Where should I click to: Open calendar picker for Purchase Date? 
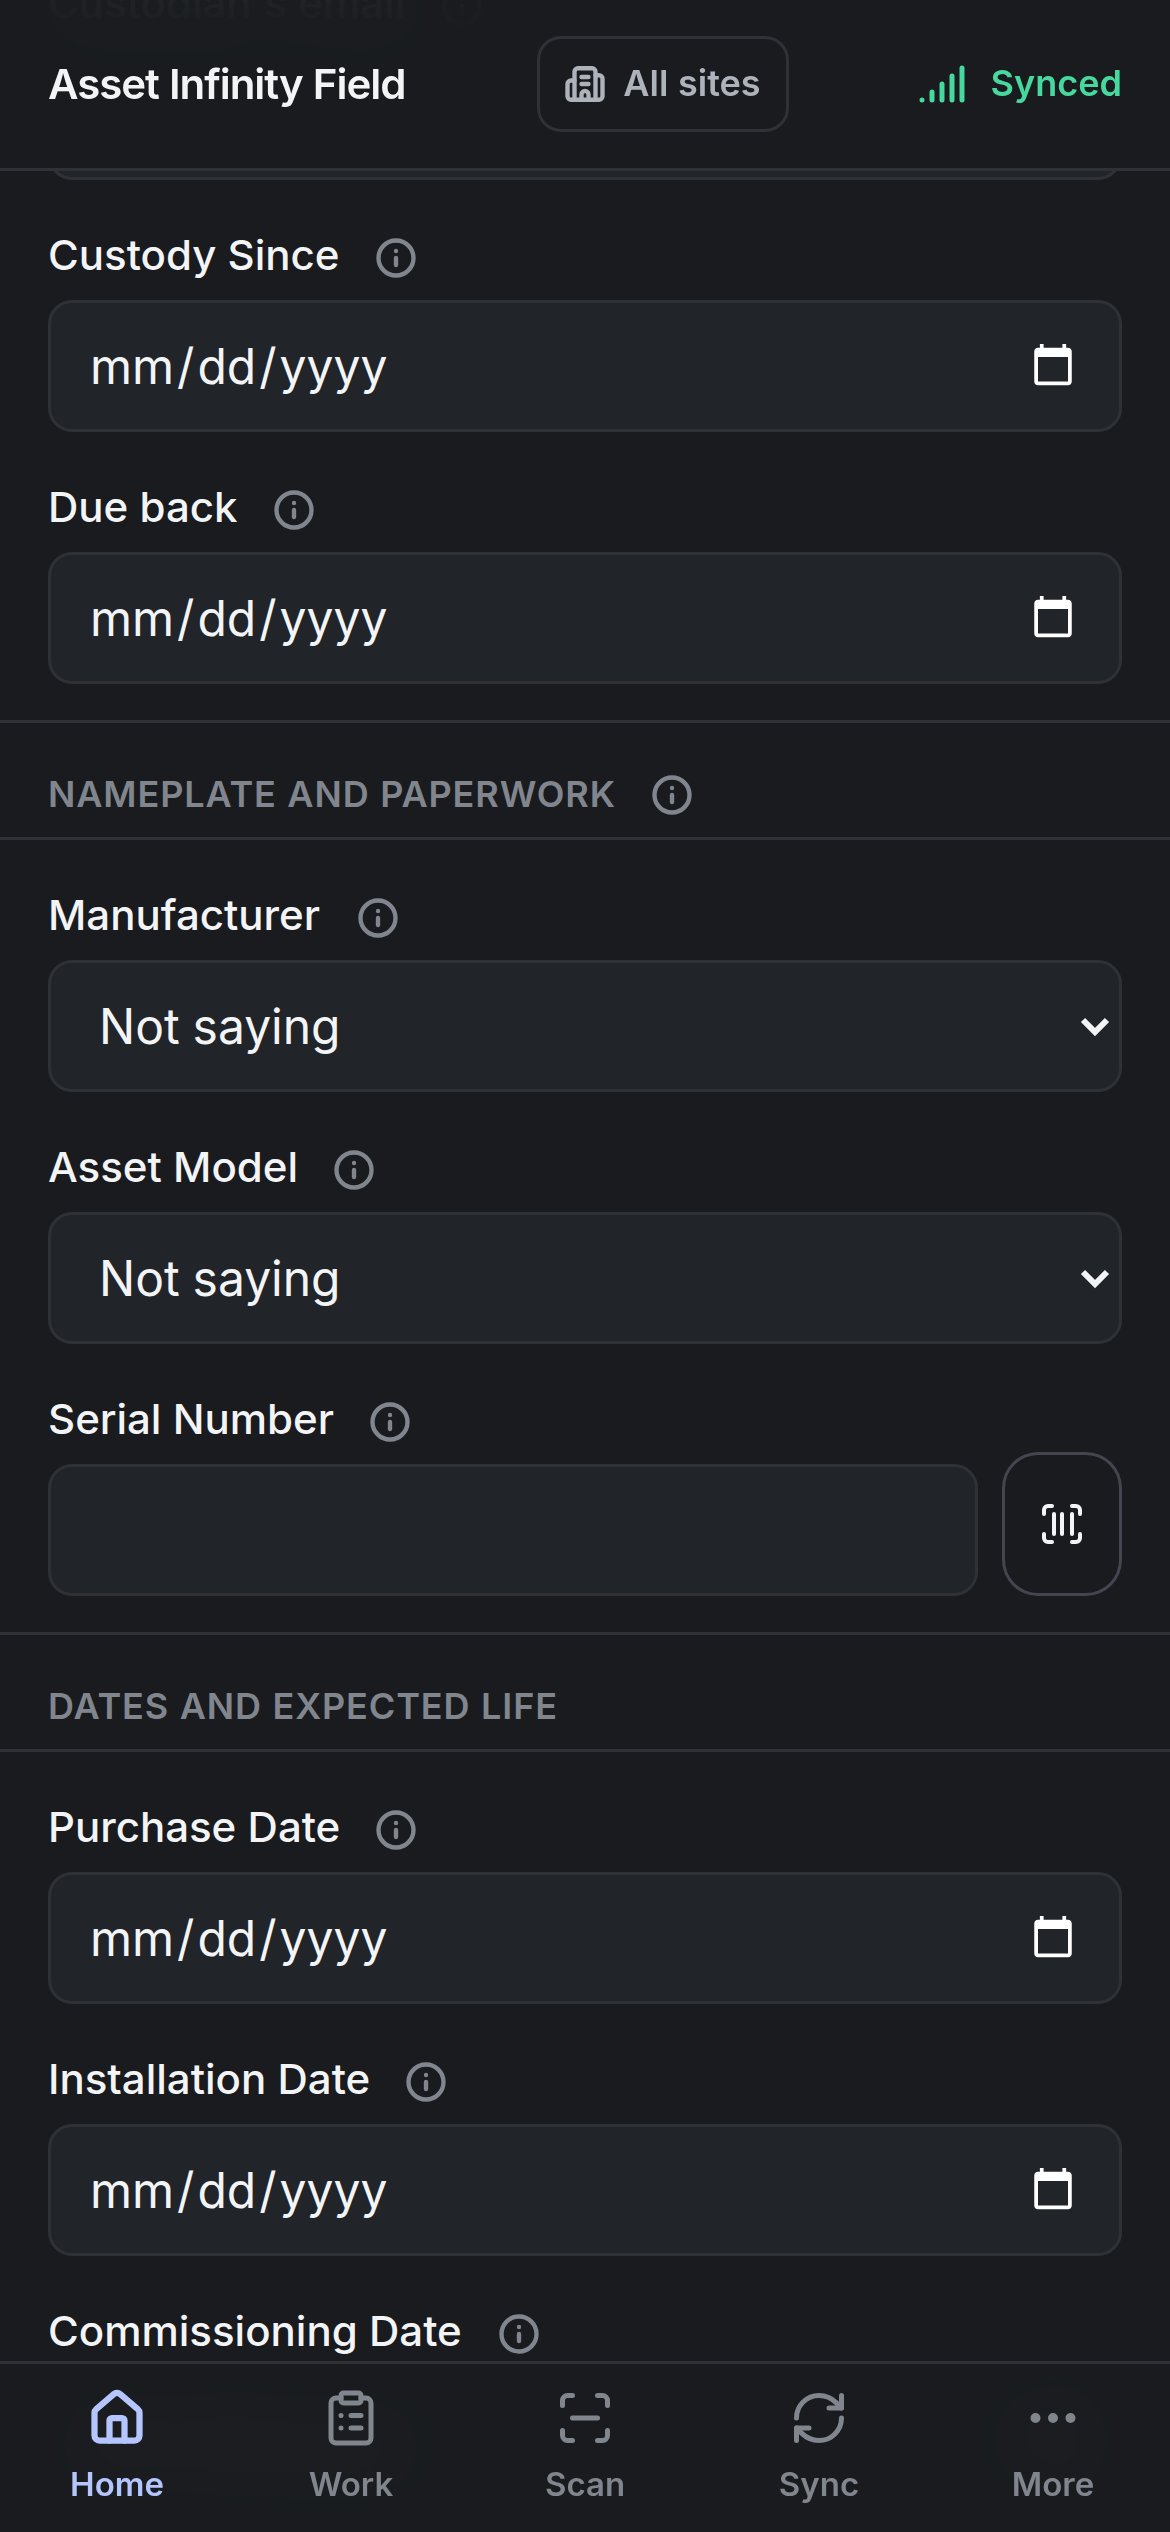point(1052,1938)
